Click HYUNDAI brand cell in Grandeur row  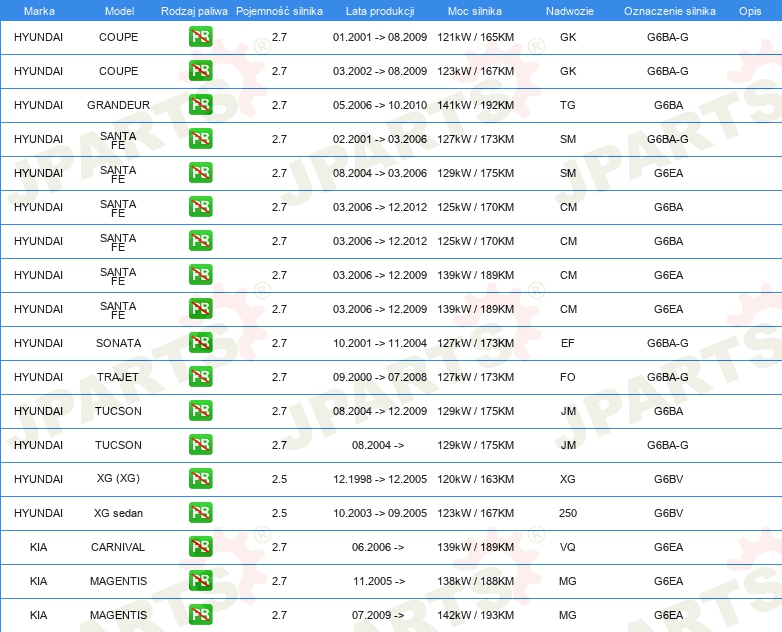pos(38,105)
